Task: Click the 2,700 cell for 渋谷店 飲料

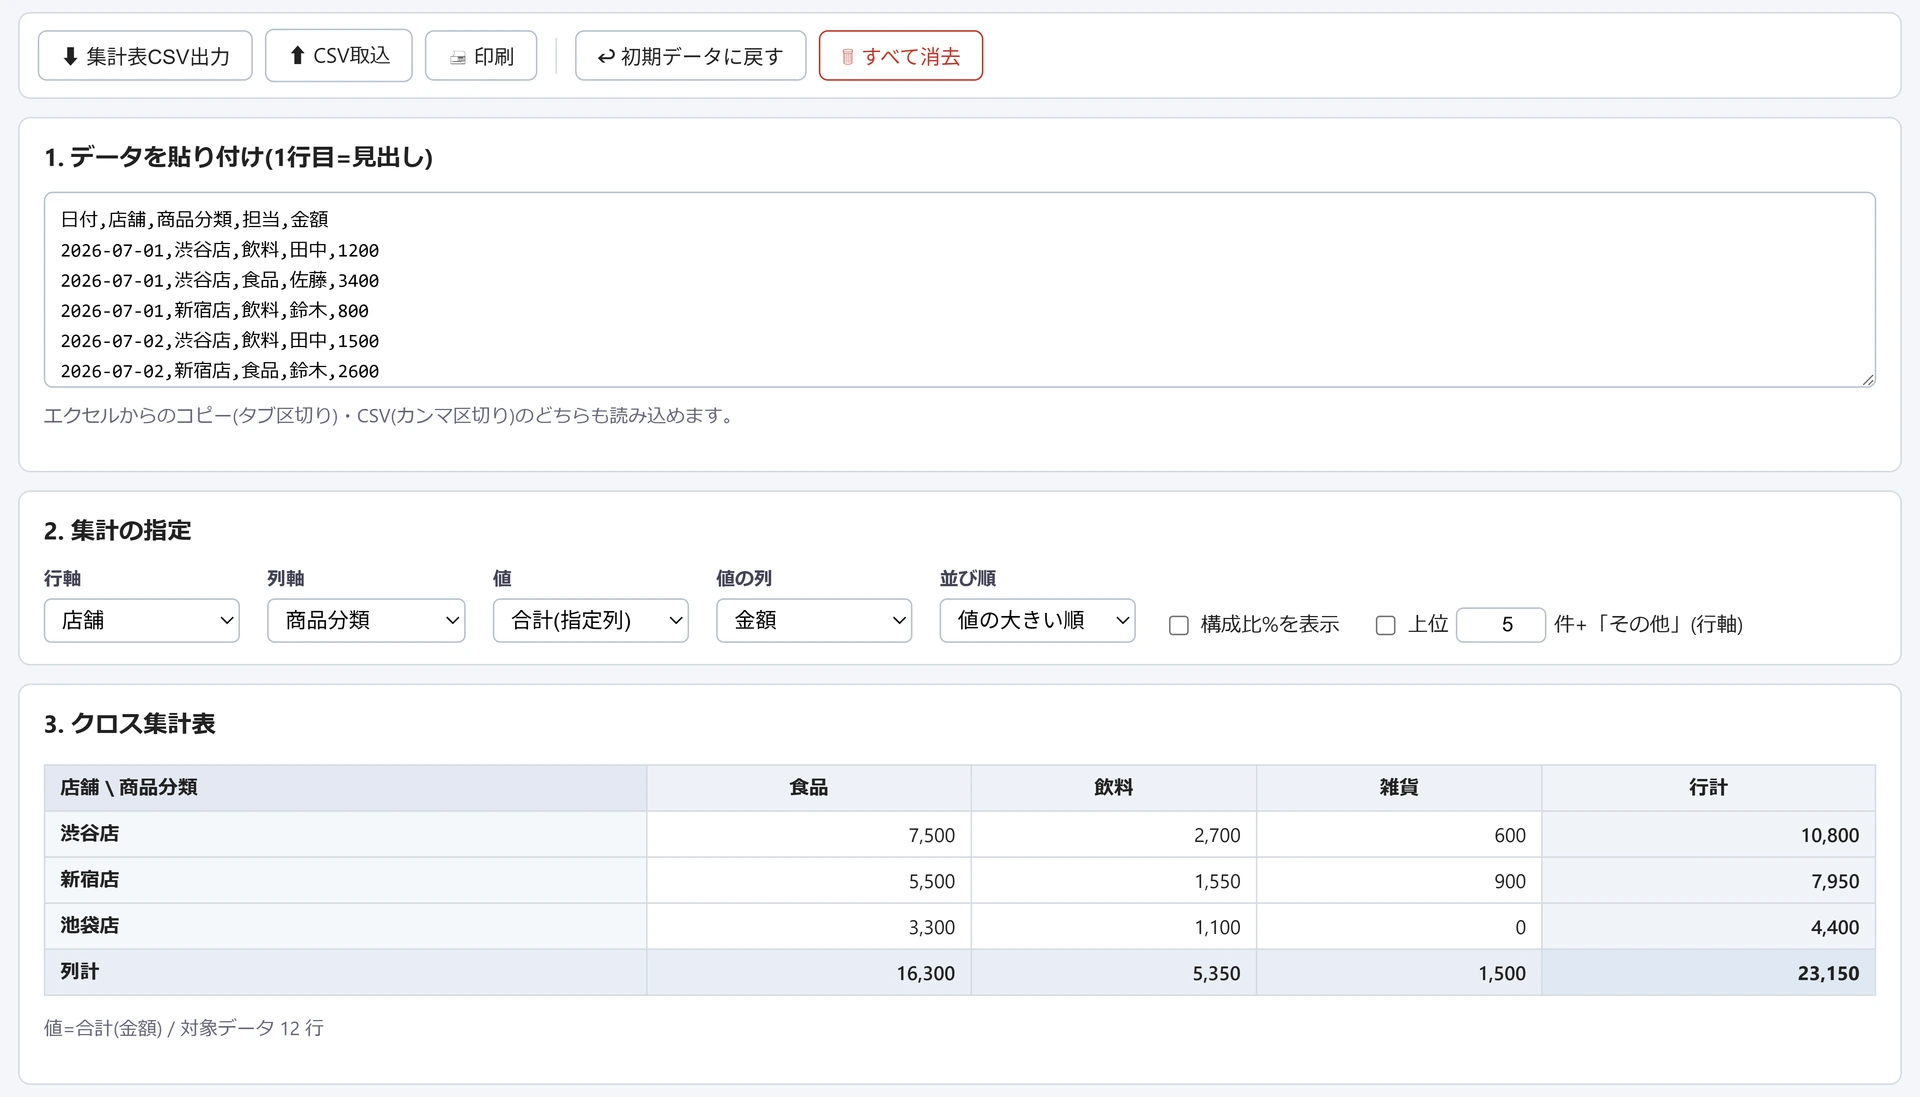Action: (1114, 834)
